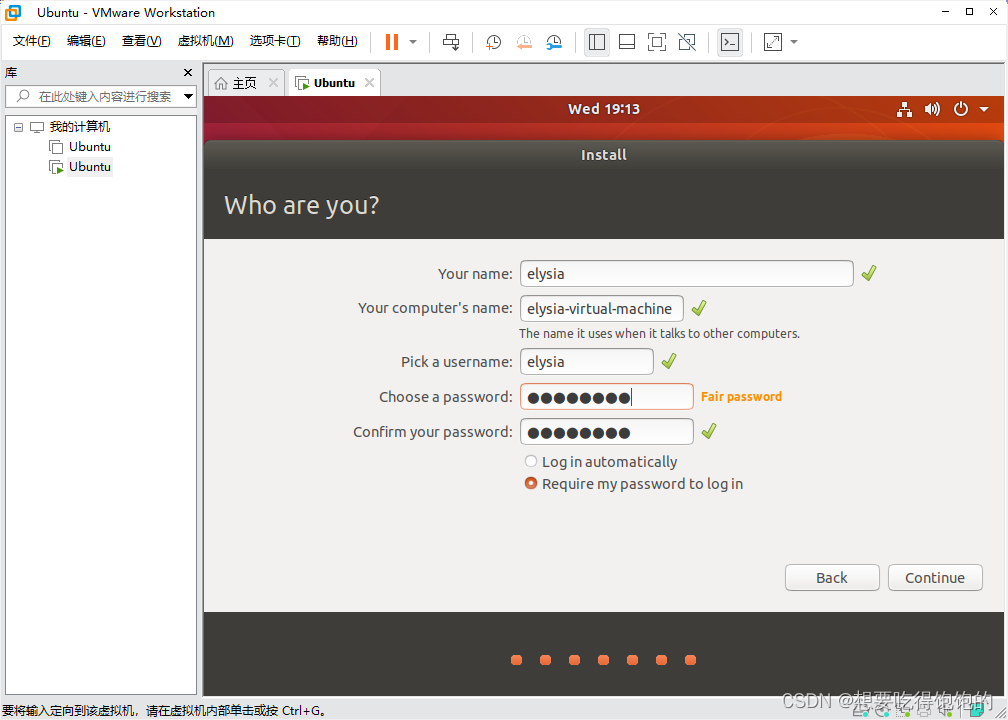Image resolution: width=1008 pixels, height=720 pixels.
Task: Open the 查看(V) menu
Action: [x=141, y=41]
